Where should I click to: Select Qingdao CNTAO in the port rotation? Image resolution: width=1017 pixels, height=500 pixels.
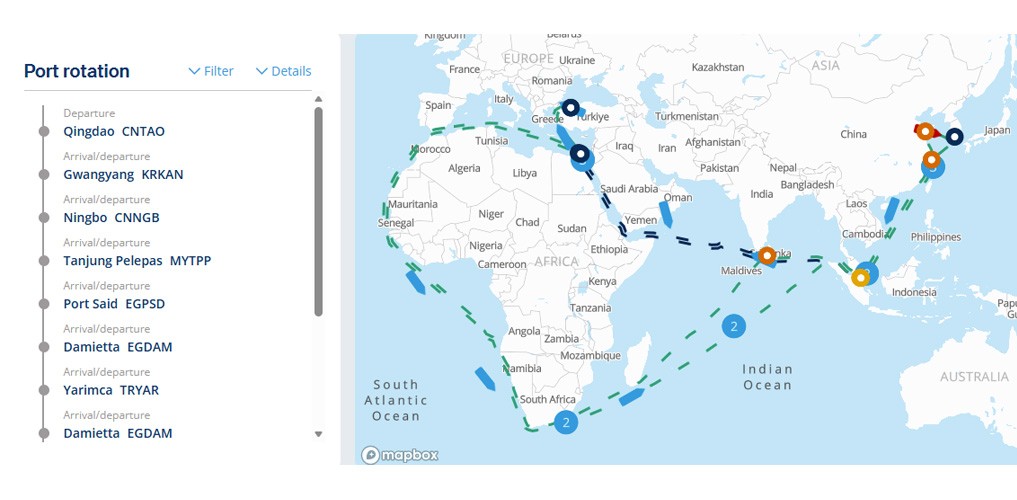[114, 132]
